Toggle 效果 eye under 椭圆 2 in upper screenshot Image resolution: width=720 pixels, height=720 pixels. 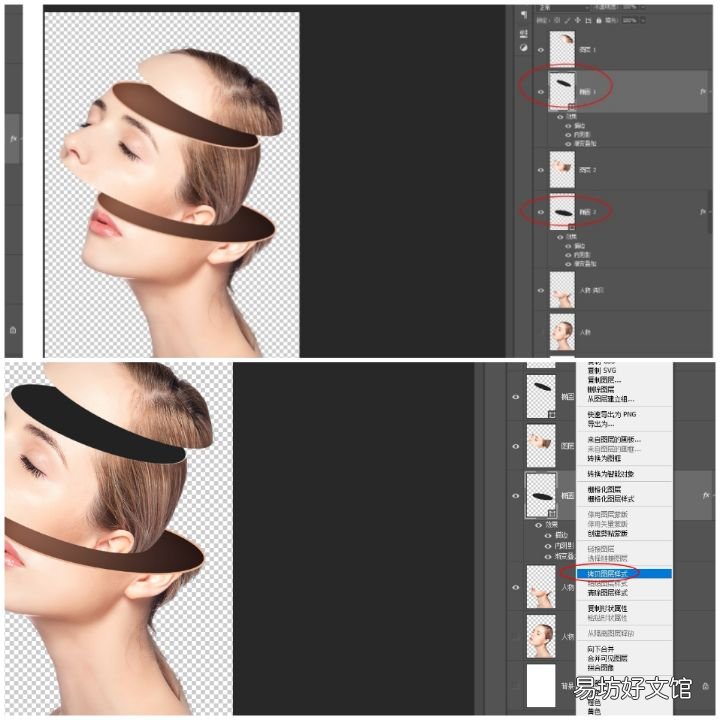click(560, 237)
